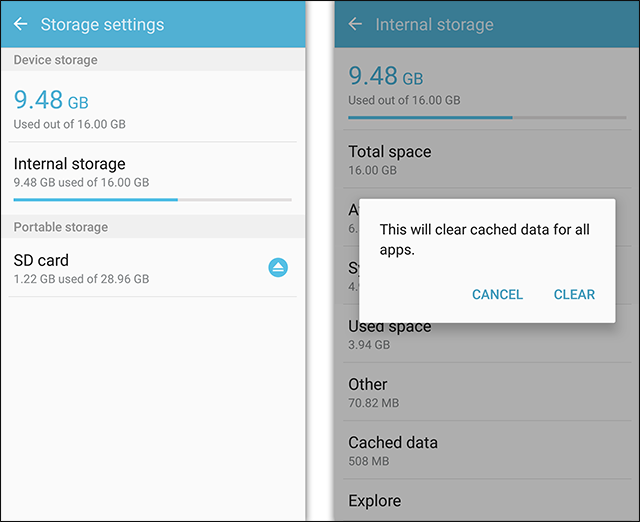Eject the SD card
Image resolution: width=640 pixels, height=522 pixels.
(278, 267)
